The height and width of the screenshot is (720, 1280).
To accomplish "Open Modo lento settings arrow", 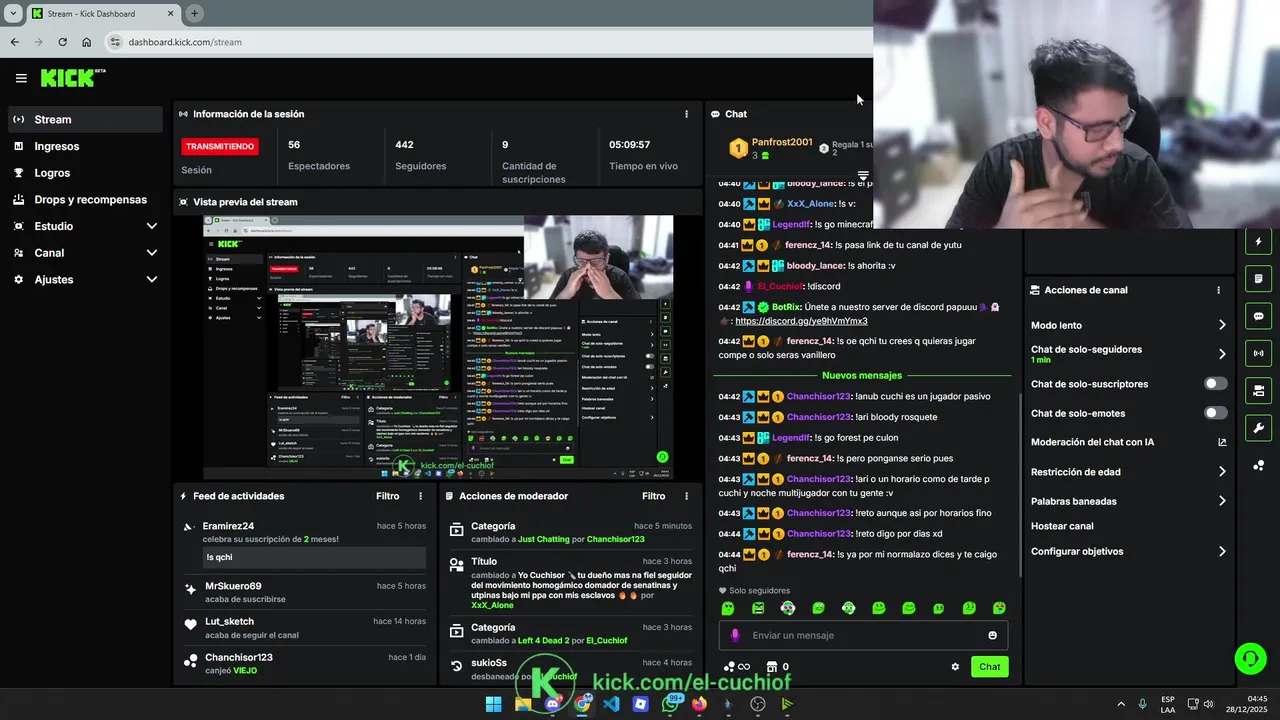I will click(1222, 325).
